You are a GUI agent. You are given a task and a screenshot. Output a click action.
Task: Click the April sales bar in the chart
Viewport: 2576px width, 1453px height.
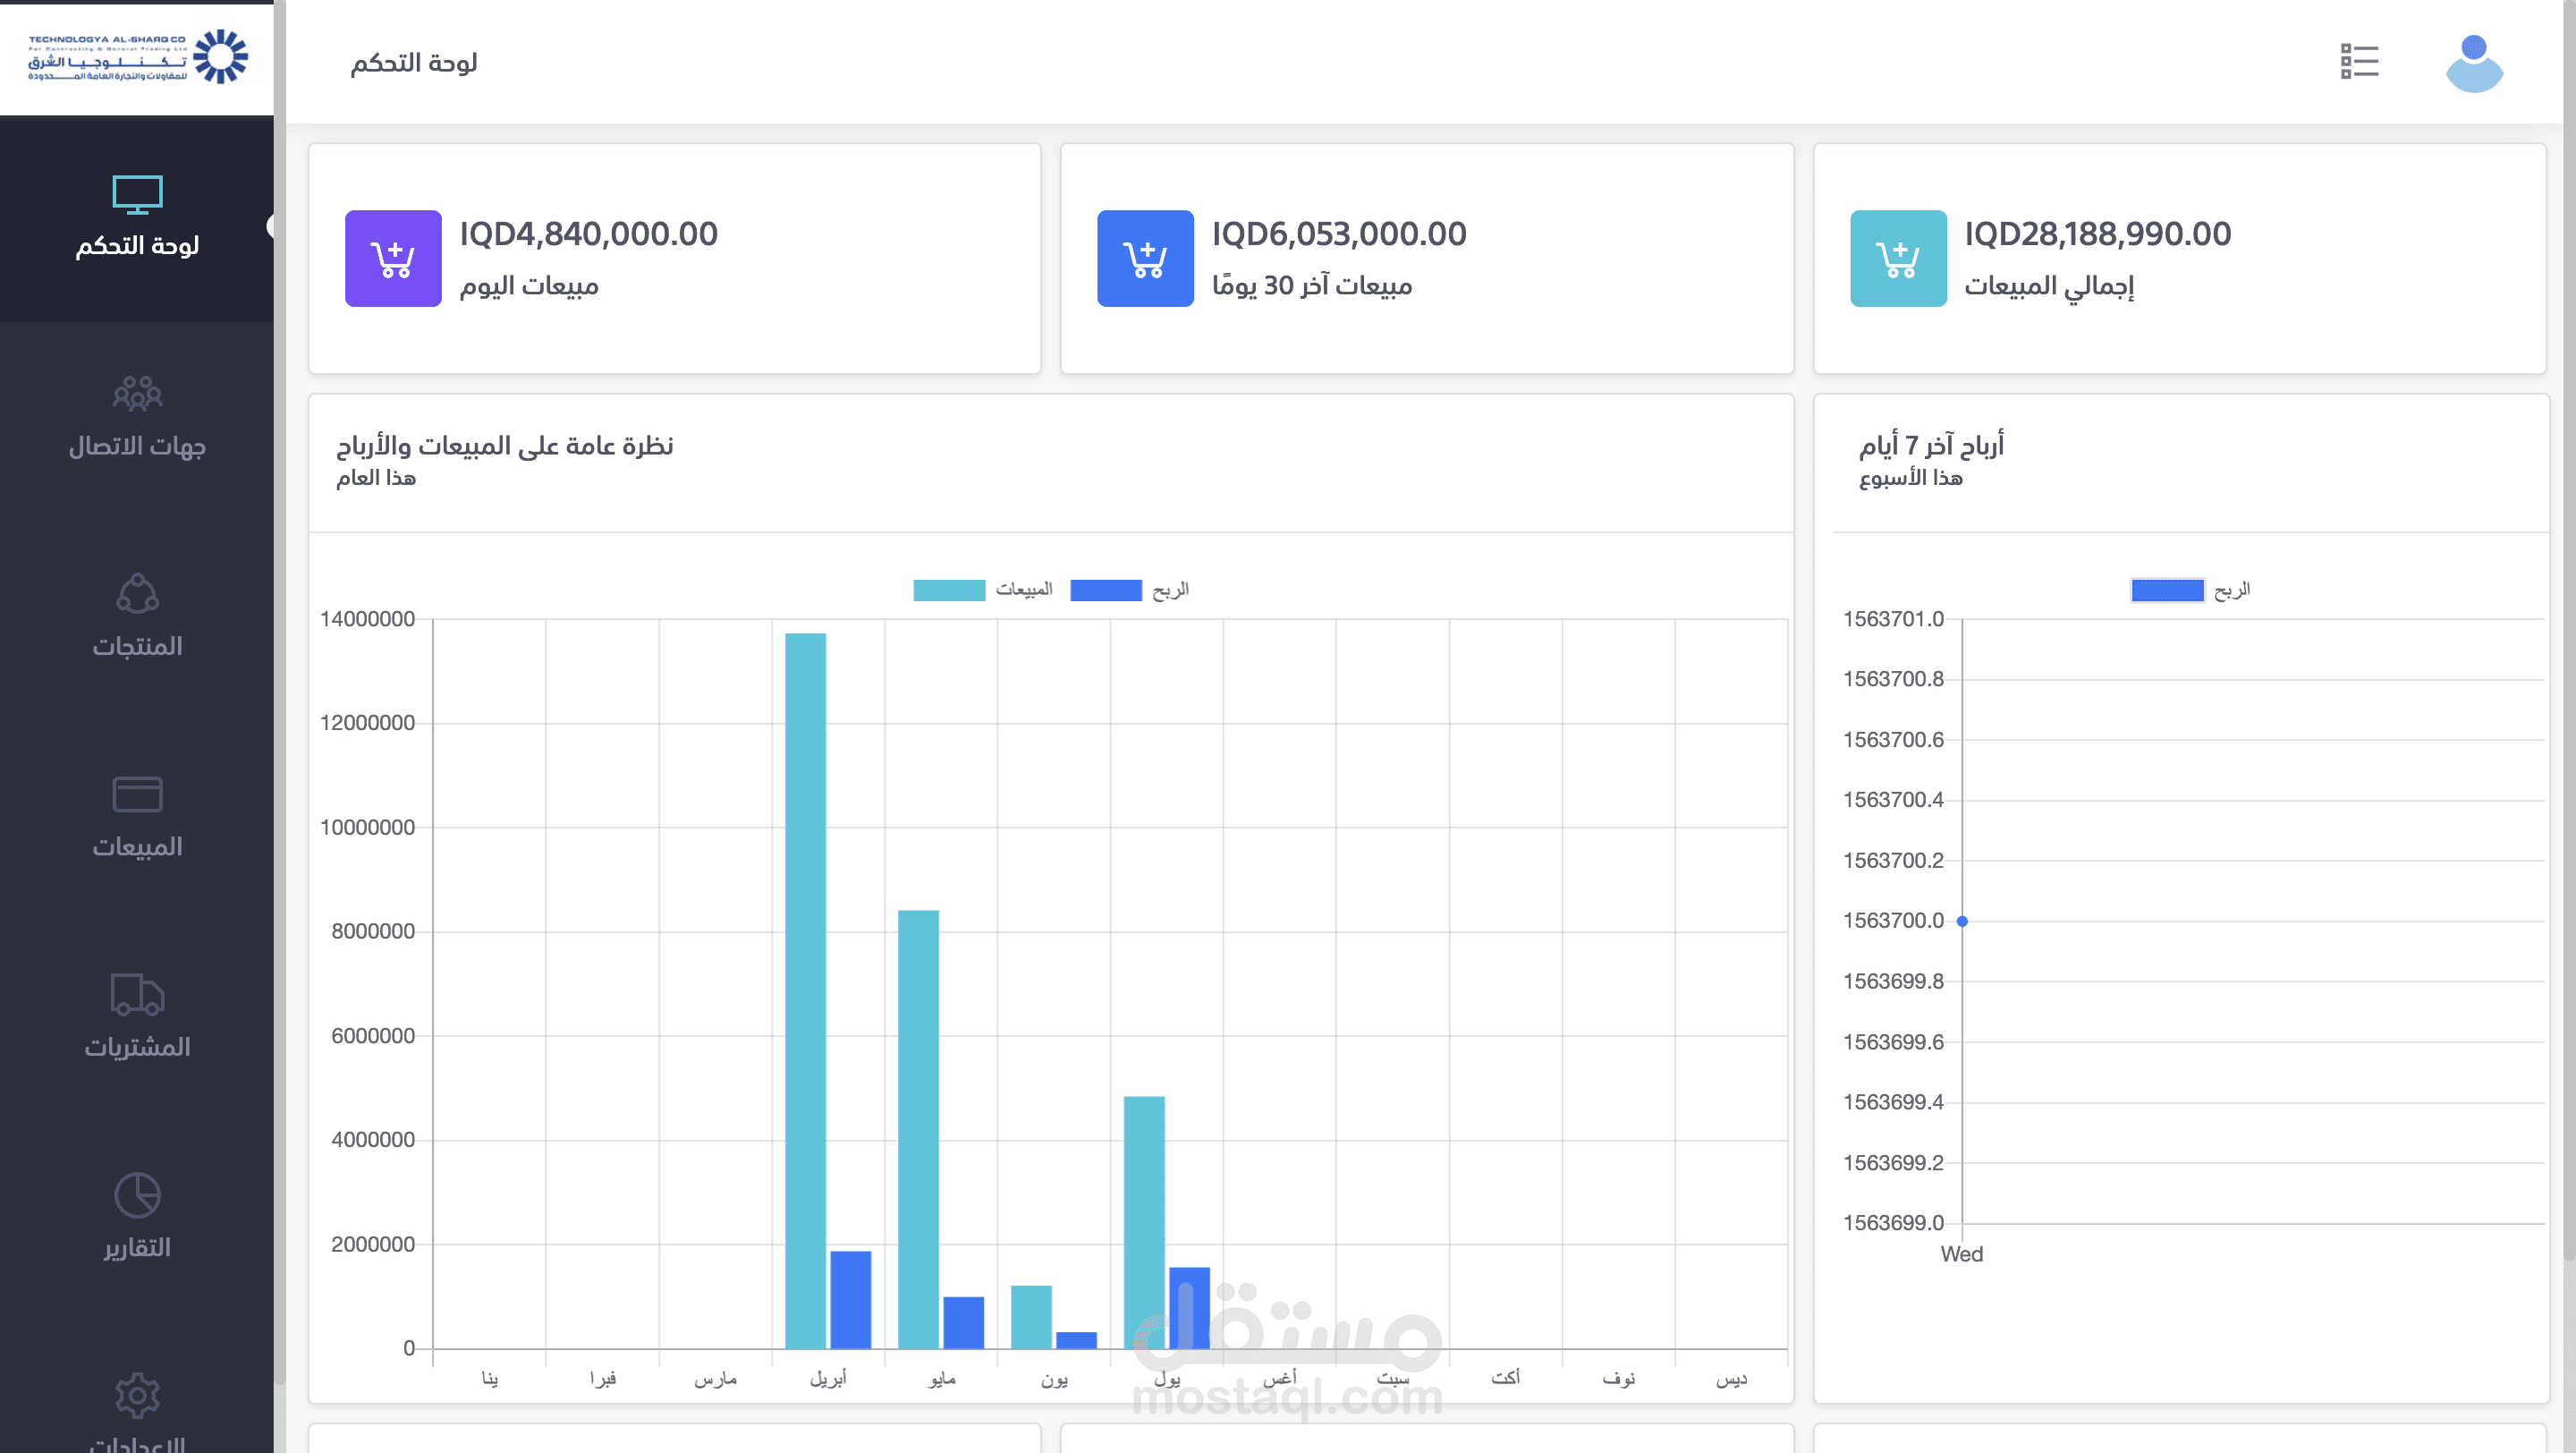click(x=805, y=991)
